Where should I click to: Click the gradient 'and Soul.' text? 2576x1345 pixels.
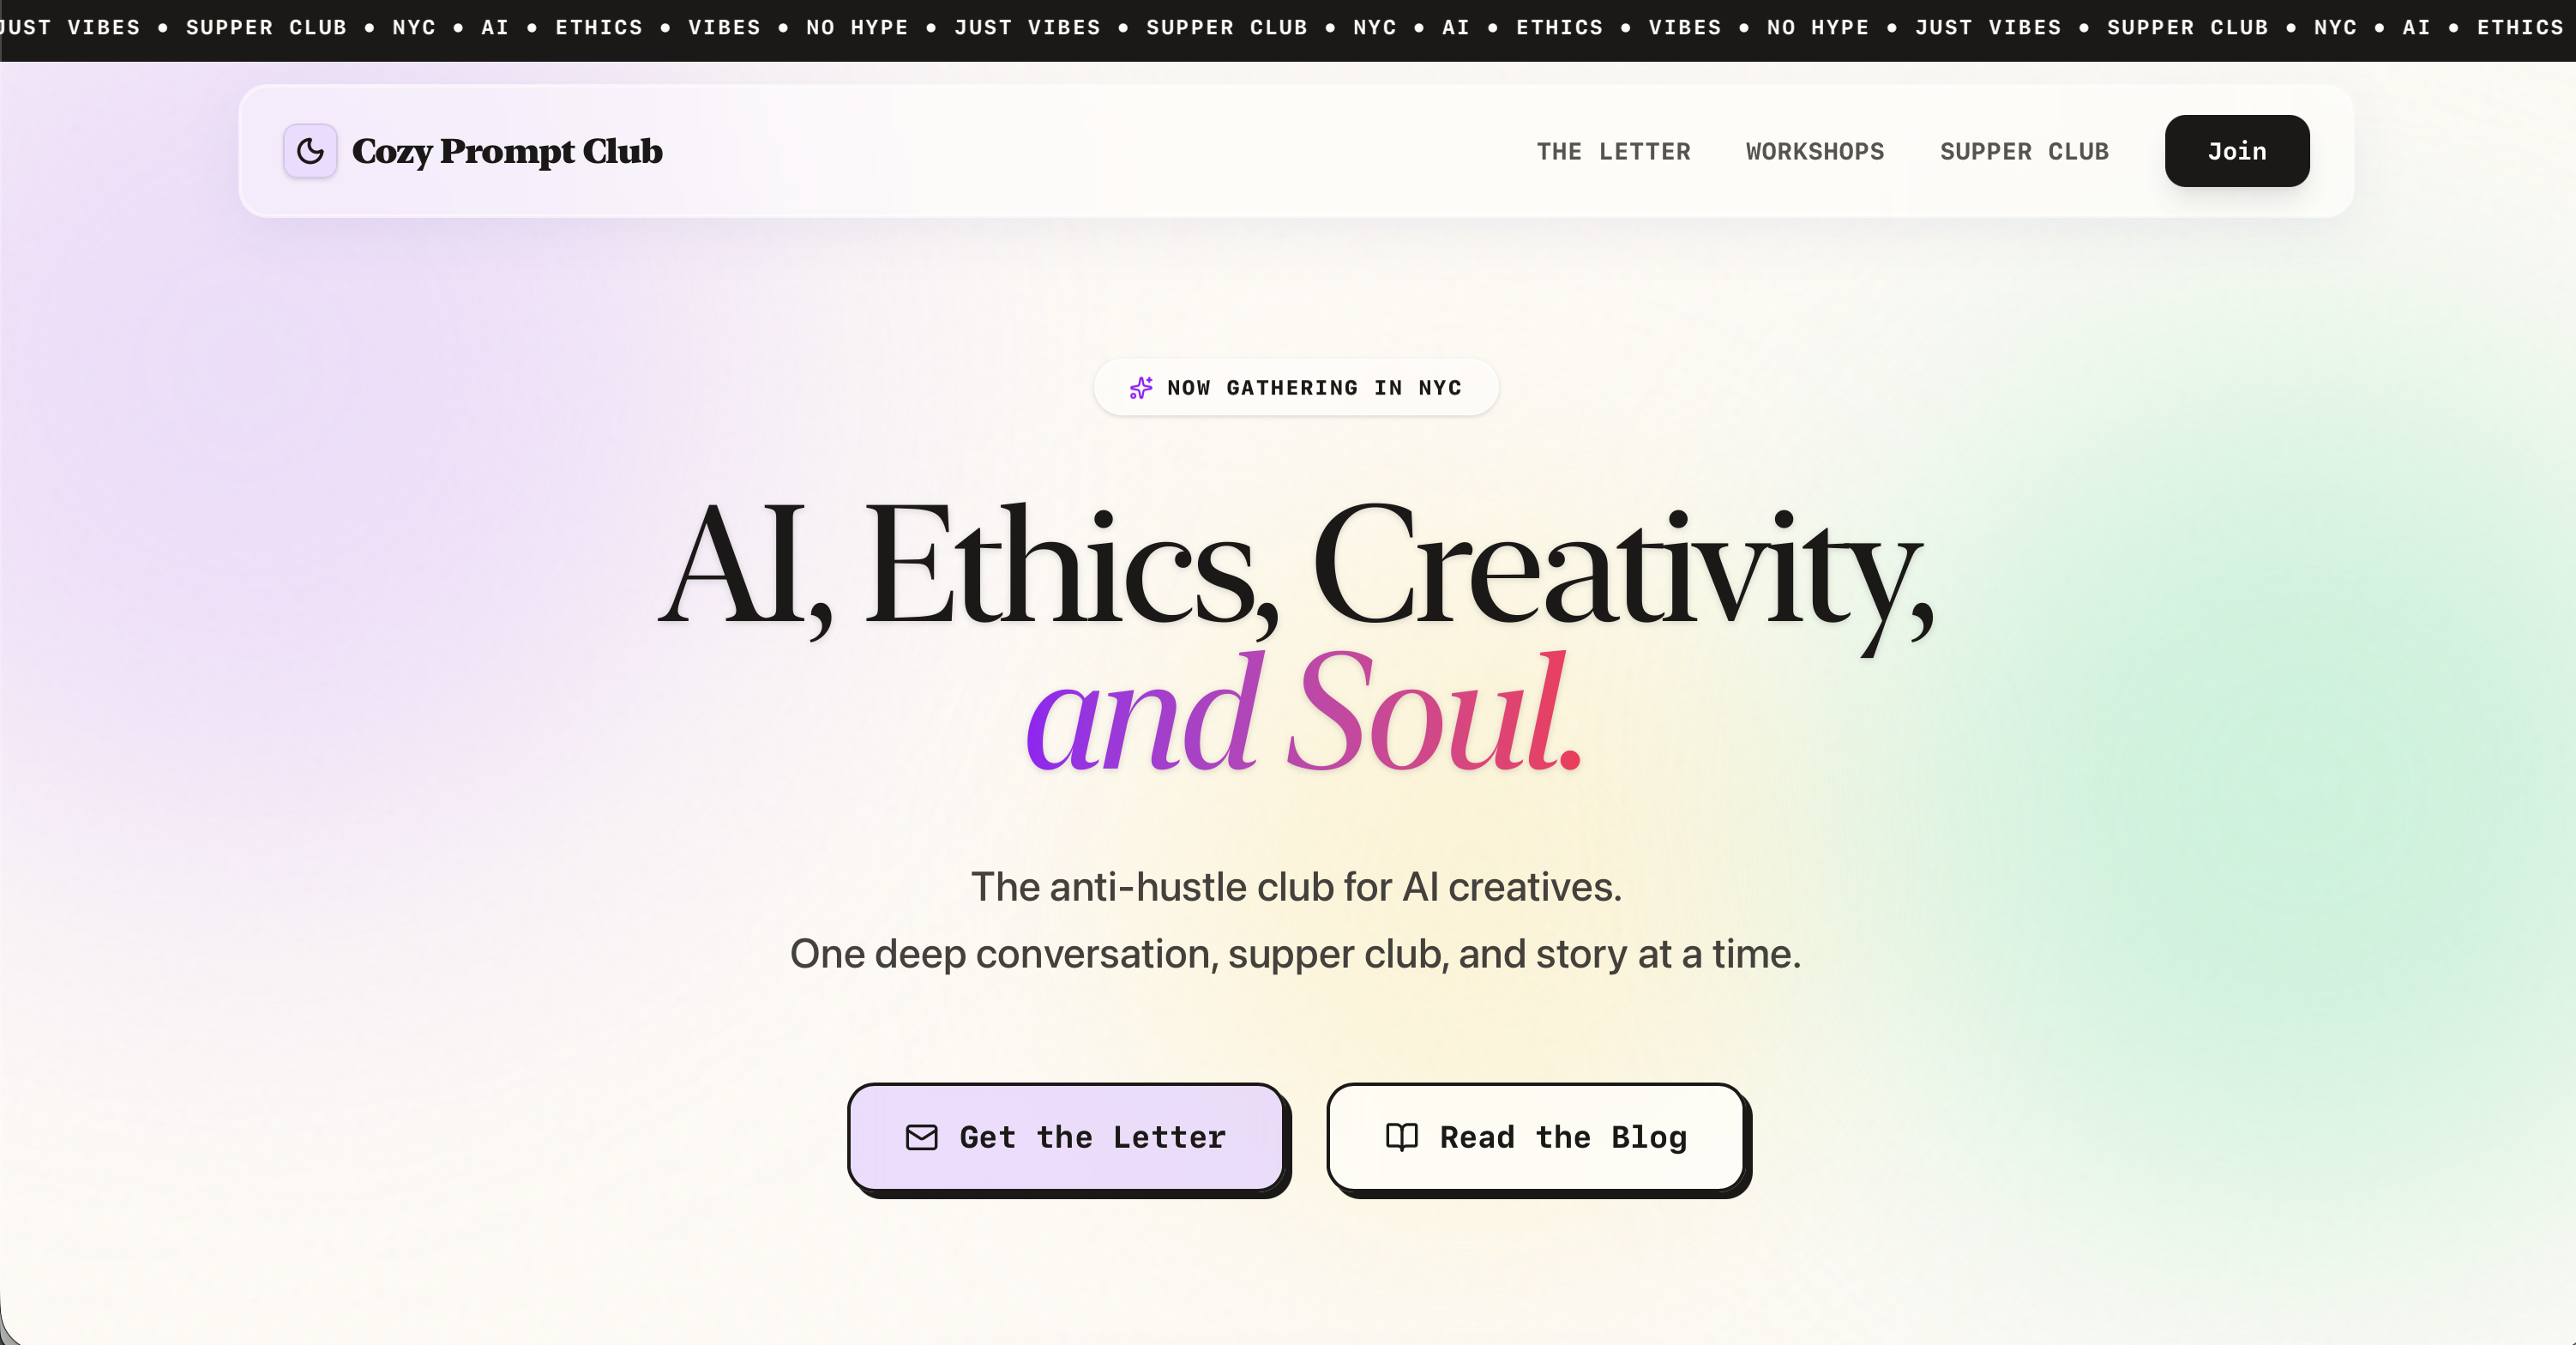[x=1304, y=712]
